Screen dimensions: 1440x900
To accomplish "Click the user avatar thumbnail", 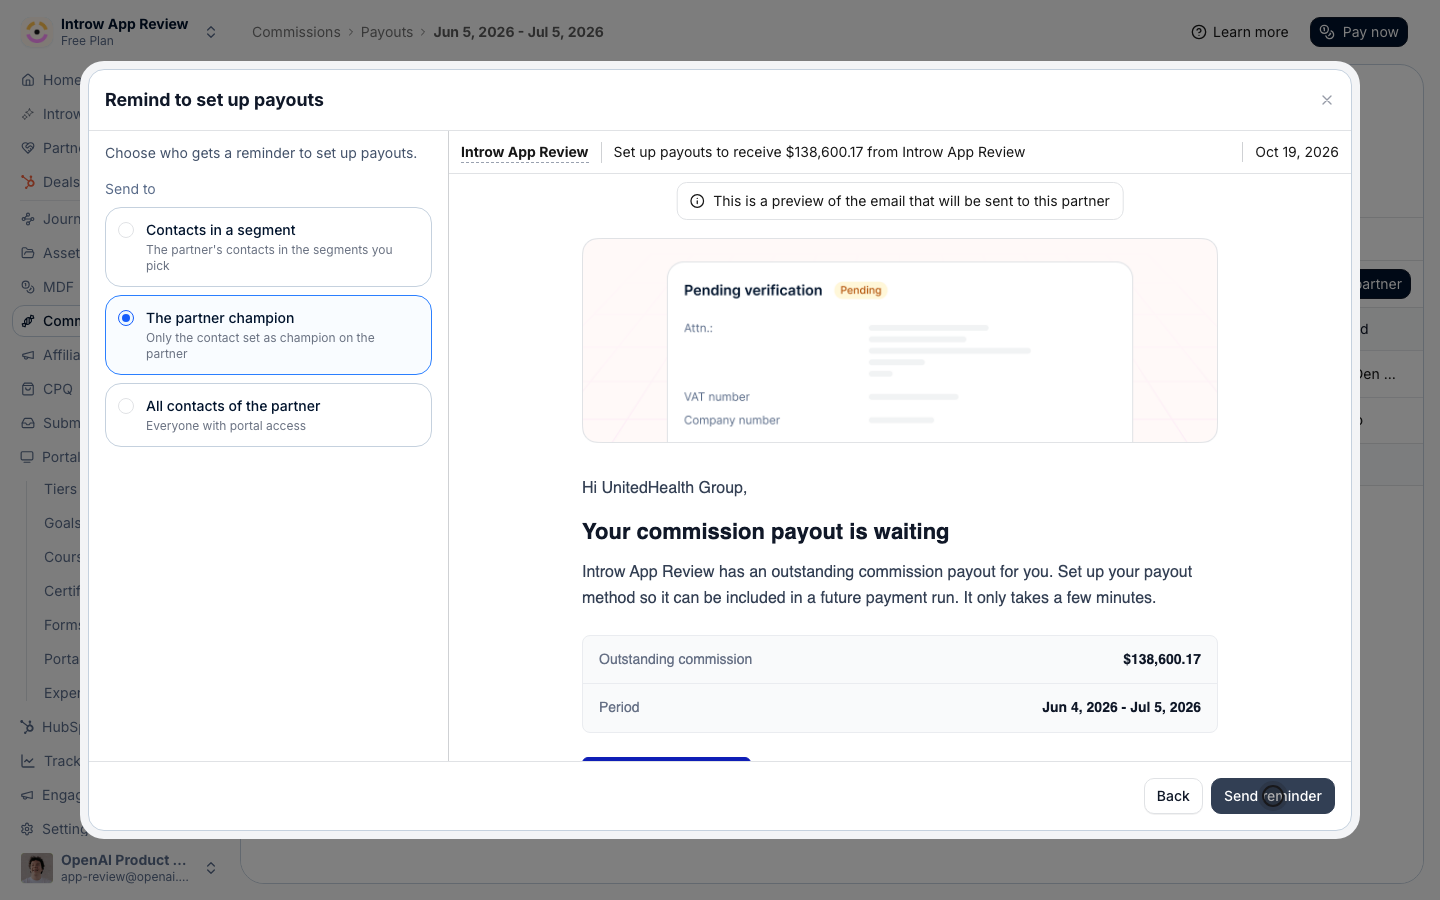I will tap(37, 868).
